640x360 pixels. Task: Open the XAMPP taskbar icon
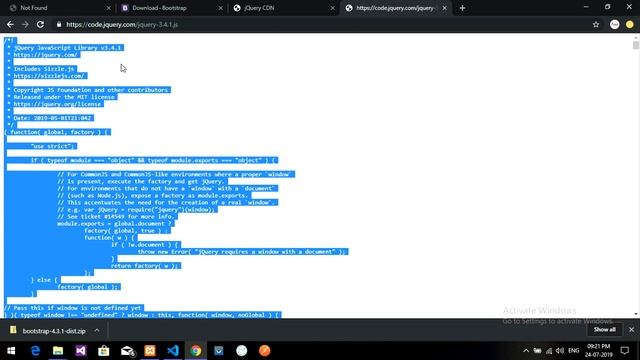click(150, 351)
